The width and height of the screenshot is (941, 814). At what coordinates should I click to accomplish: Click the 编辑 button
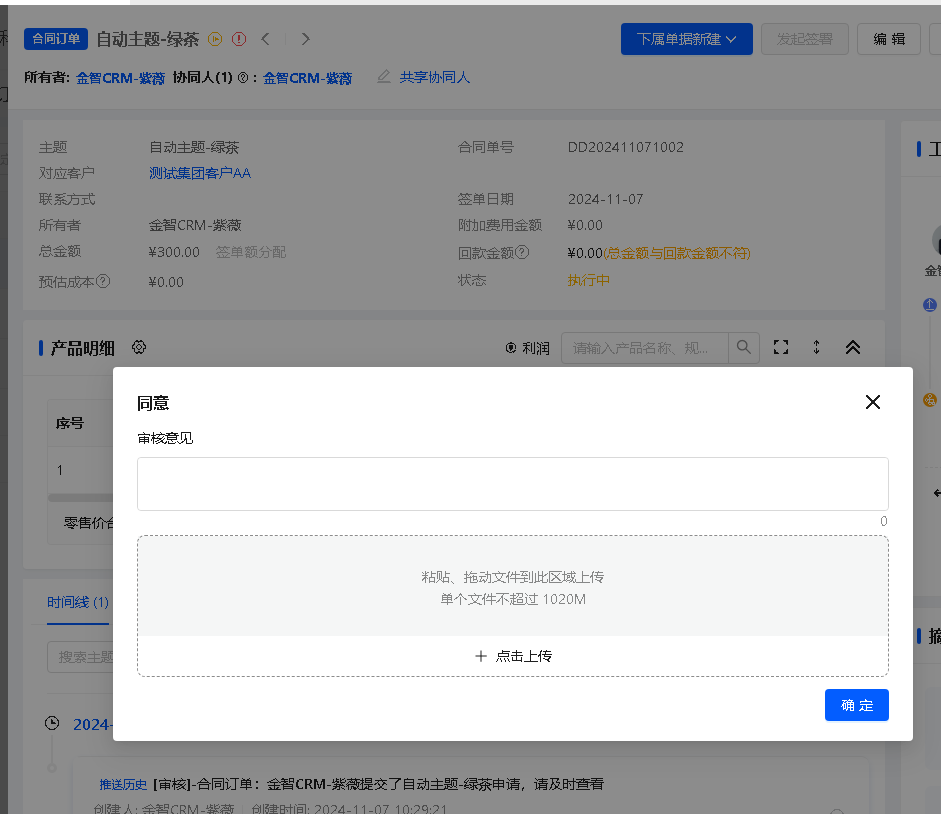(x=889, y=39)
